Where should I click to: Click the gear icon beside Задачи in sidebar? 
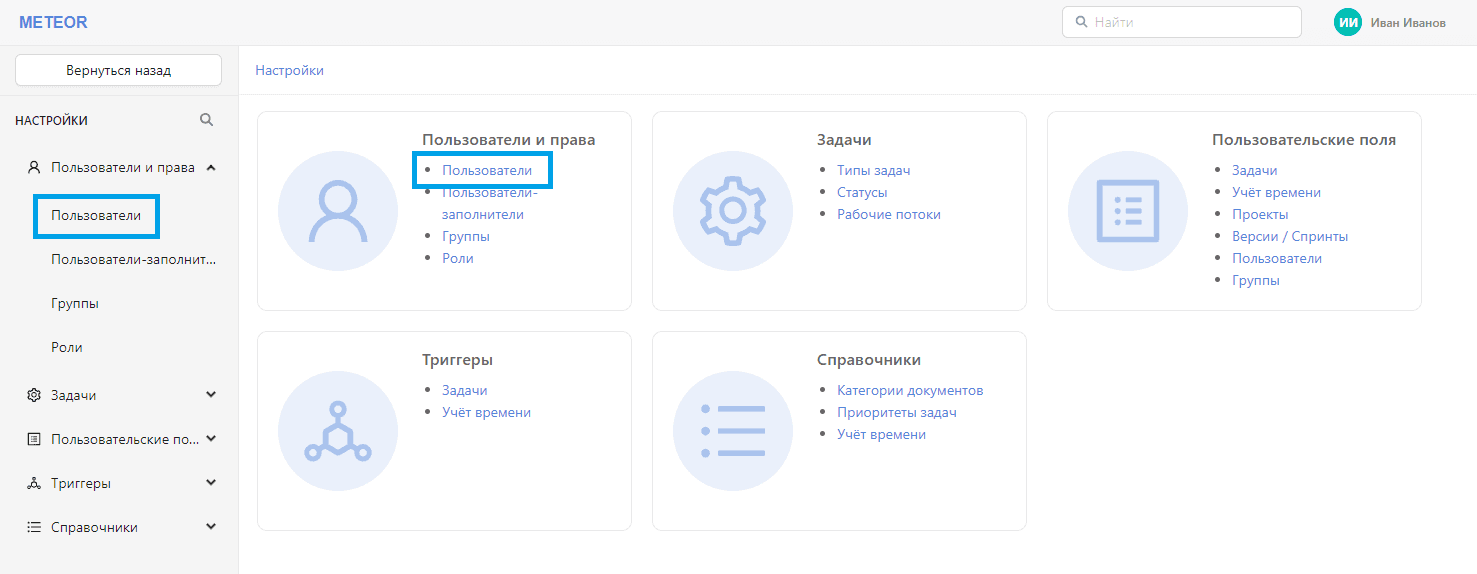(33, 395)
